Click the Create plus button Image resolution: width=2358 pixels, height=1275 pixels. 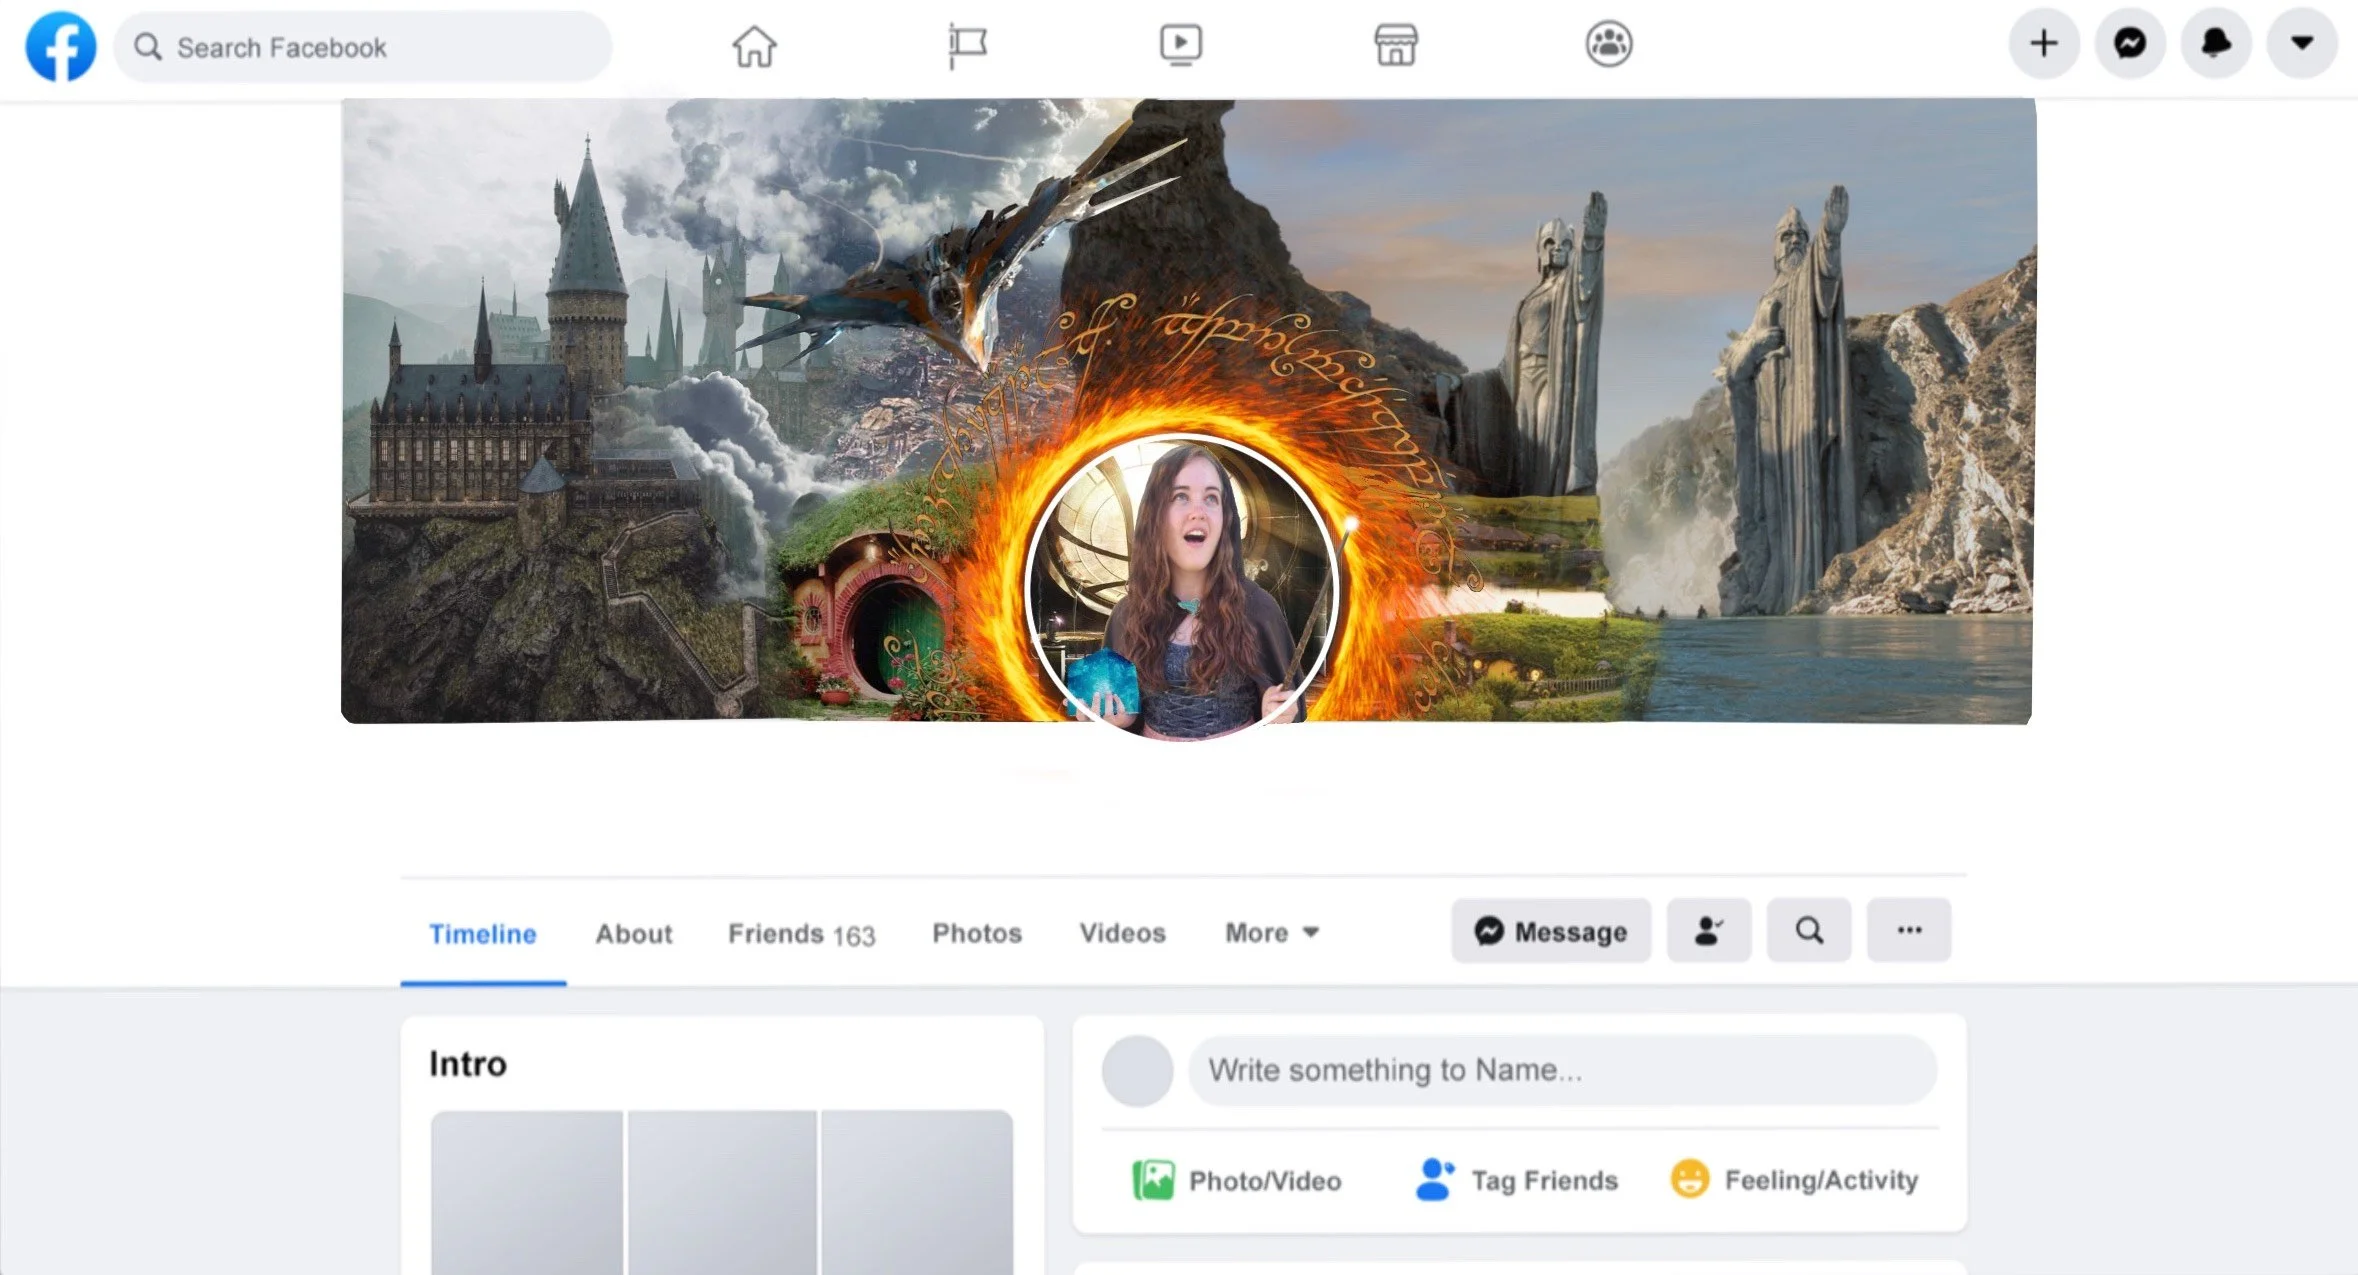click(2044, 43)
